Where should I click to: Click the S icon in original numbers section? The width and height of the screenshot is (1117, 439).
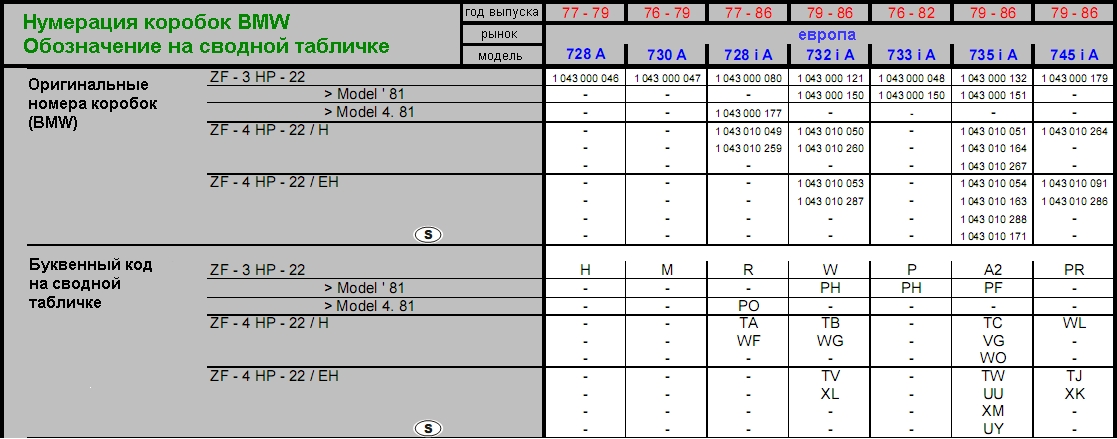[x=428, y=235]
